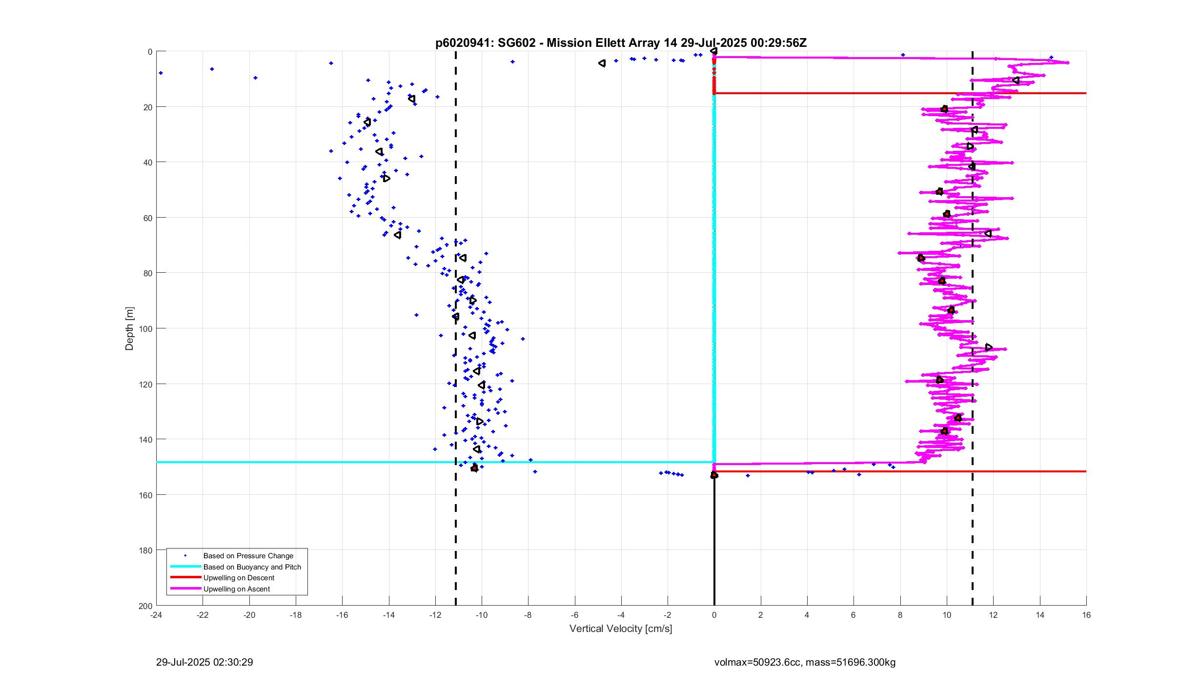Click the x-axis tick label "-6"

[x=575, y=615]
